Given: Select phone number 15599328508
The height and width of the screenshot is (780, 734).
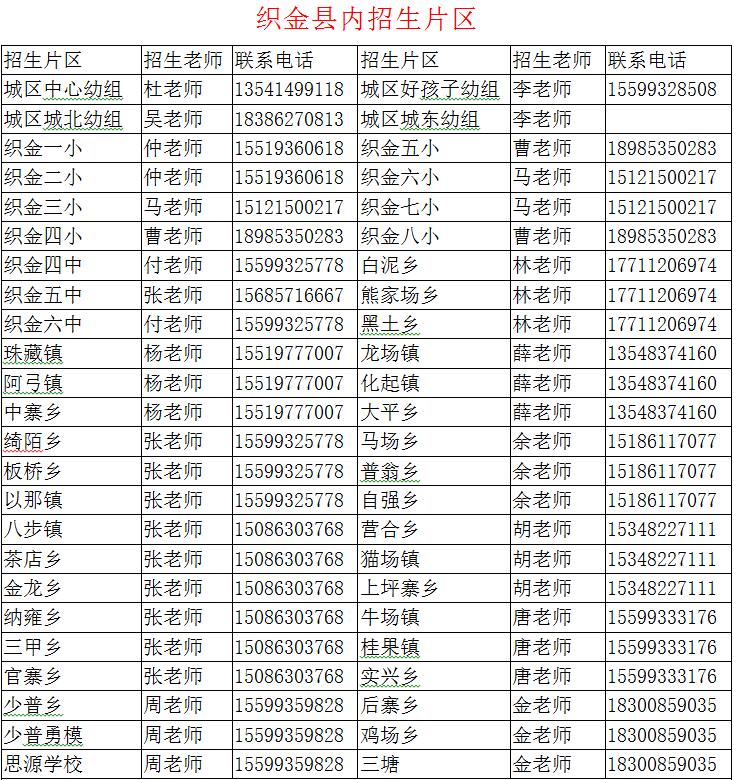Looking at the screenshot, I should [662, 90].
